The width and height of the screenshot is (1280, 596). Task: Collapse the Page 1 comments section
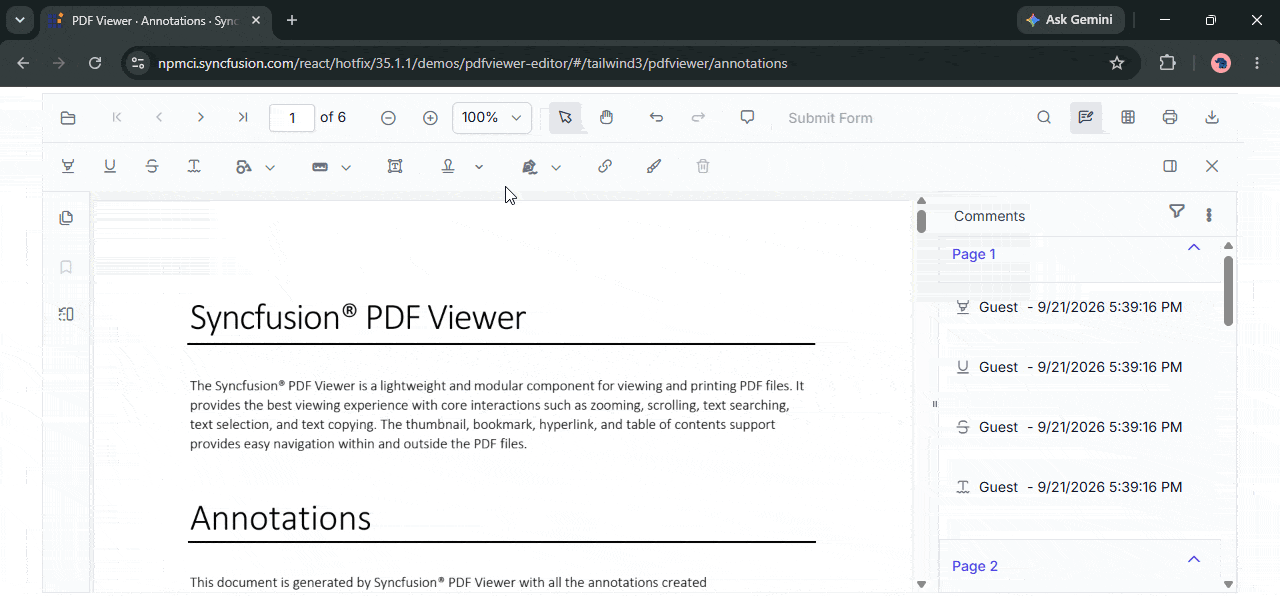tap(1193, 247)
